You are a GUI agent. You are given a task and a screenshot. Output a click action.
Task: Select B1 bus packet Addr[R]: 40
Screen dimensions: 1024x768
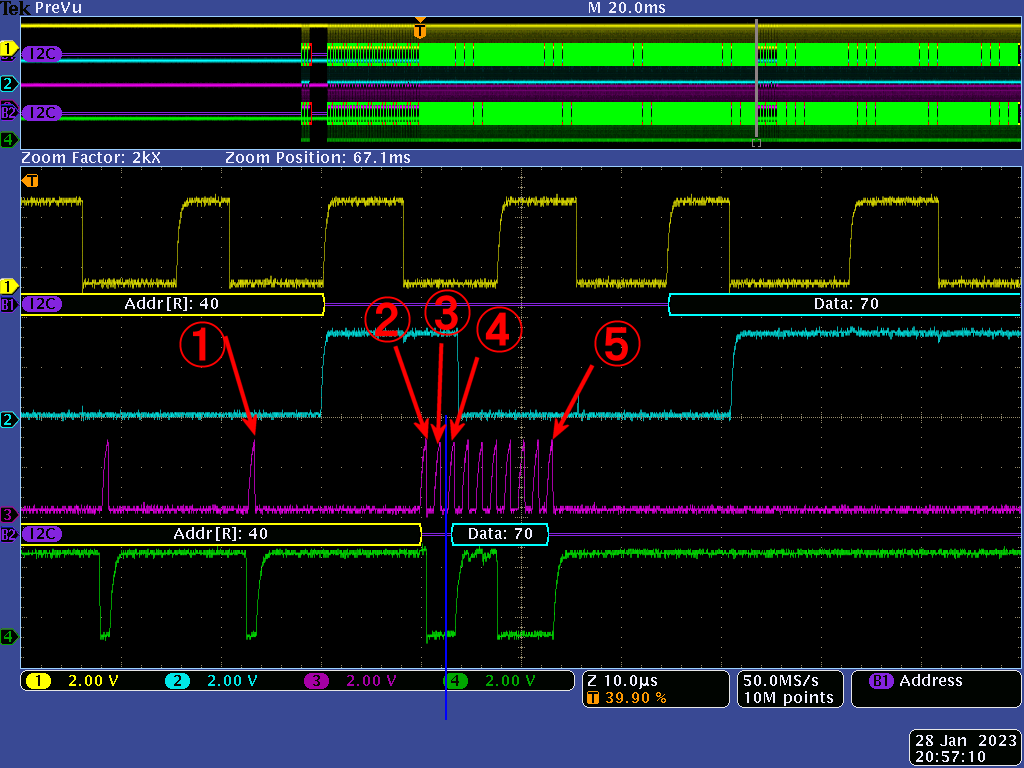click(172, 304)
